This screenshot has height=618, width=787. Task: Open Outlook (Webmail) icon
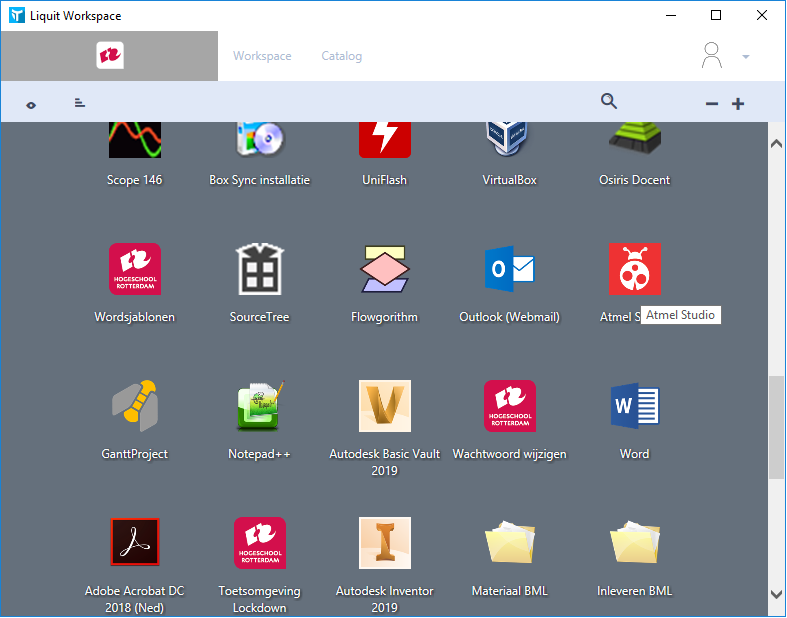coord(509,269)
